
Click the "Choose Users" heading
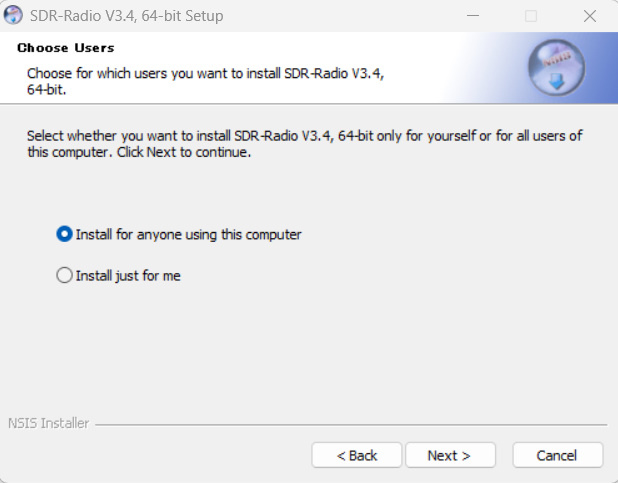tap(66, 48)
